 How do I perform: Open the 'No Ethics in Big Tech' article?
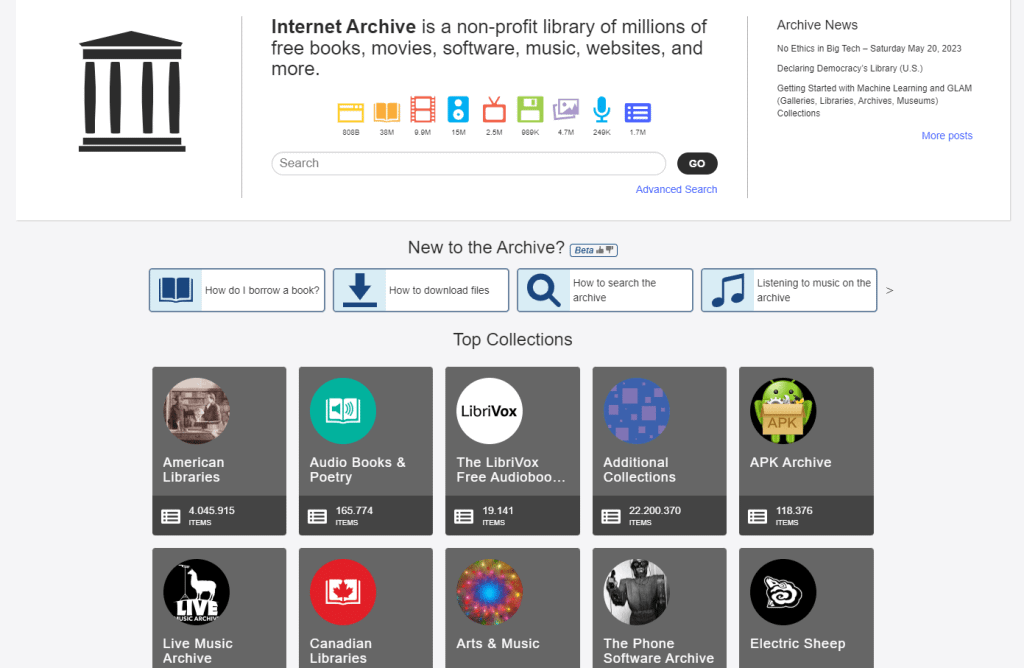870,47
